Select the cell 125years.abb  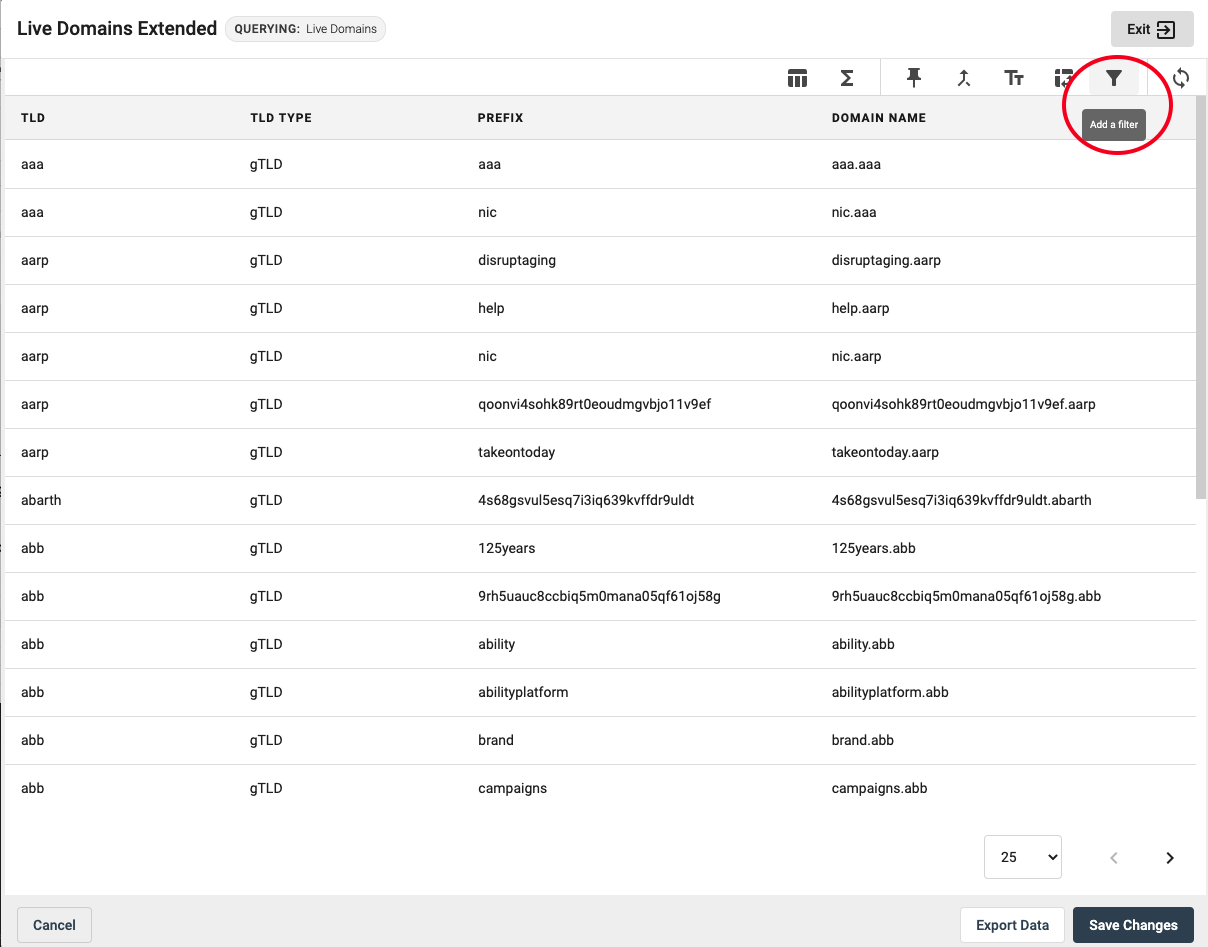click(x=874, y=548)
